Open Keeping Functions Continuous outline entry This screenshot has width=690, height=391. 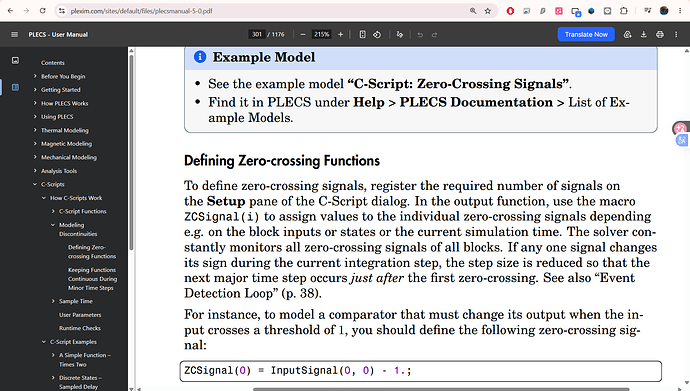tap(92, 279)
